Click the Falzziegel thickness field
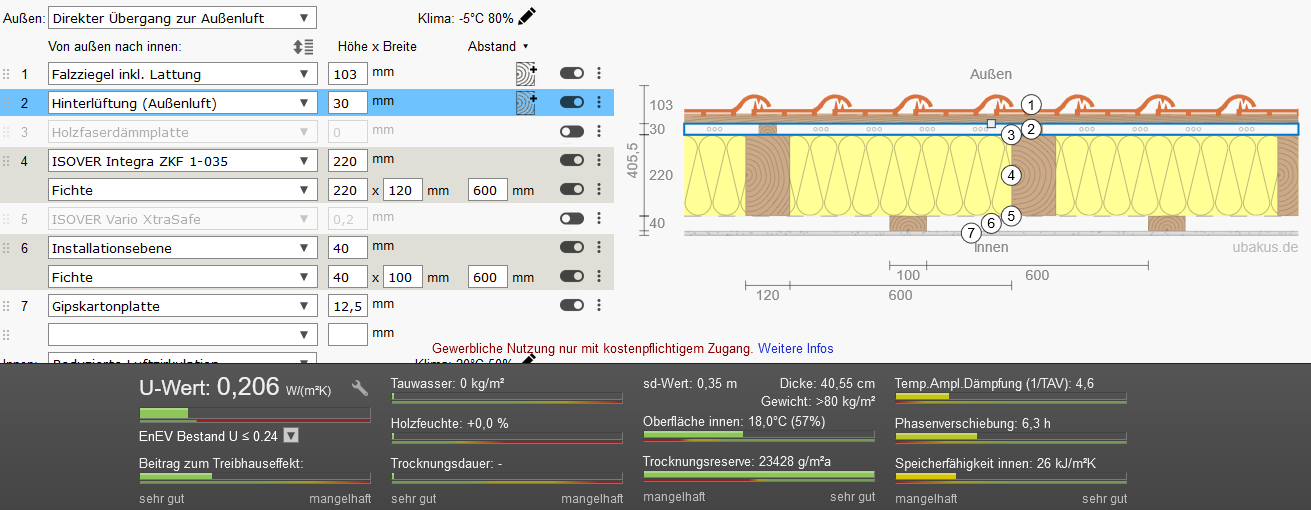Viewport: 1311px width, 510px height. tap(347, 74)
